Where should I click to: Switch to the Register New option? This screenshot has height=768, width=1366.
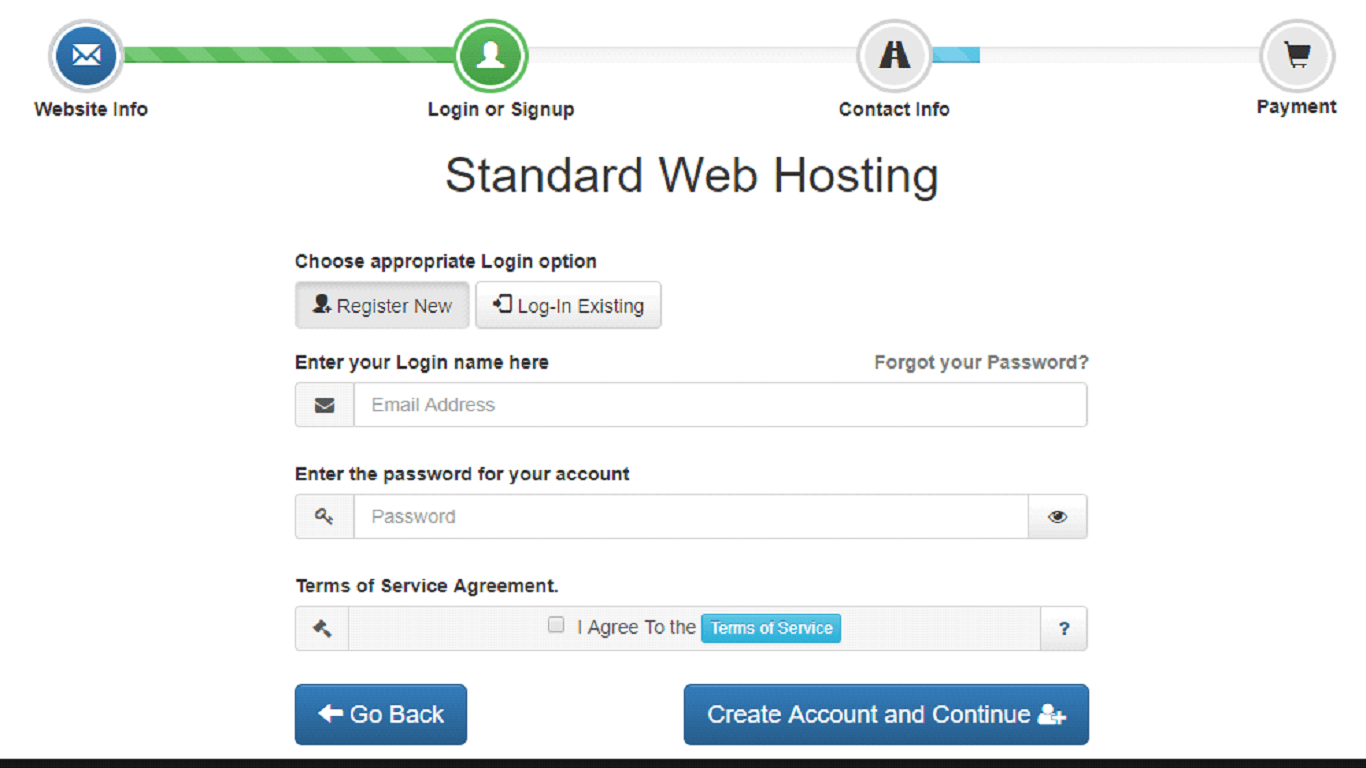coord(382,305)
